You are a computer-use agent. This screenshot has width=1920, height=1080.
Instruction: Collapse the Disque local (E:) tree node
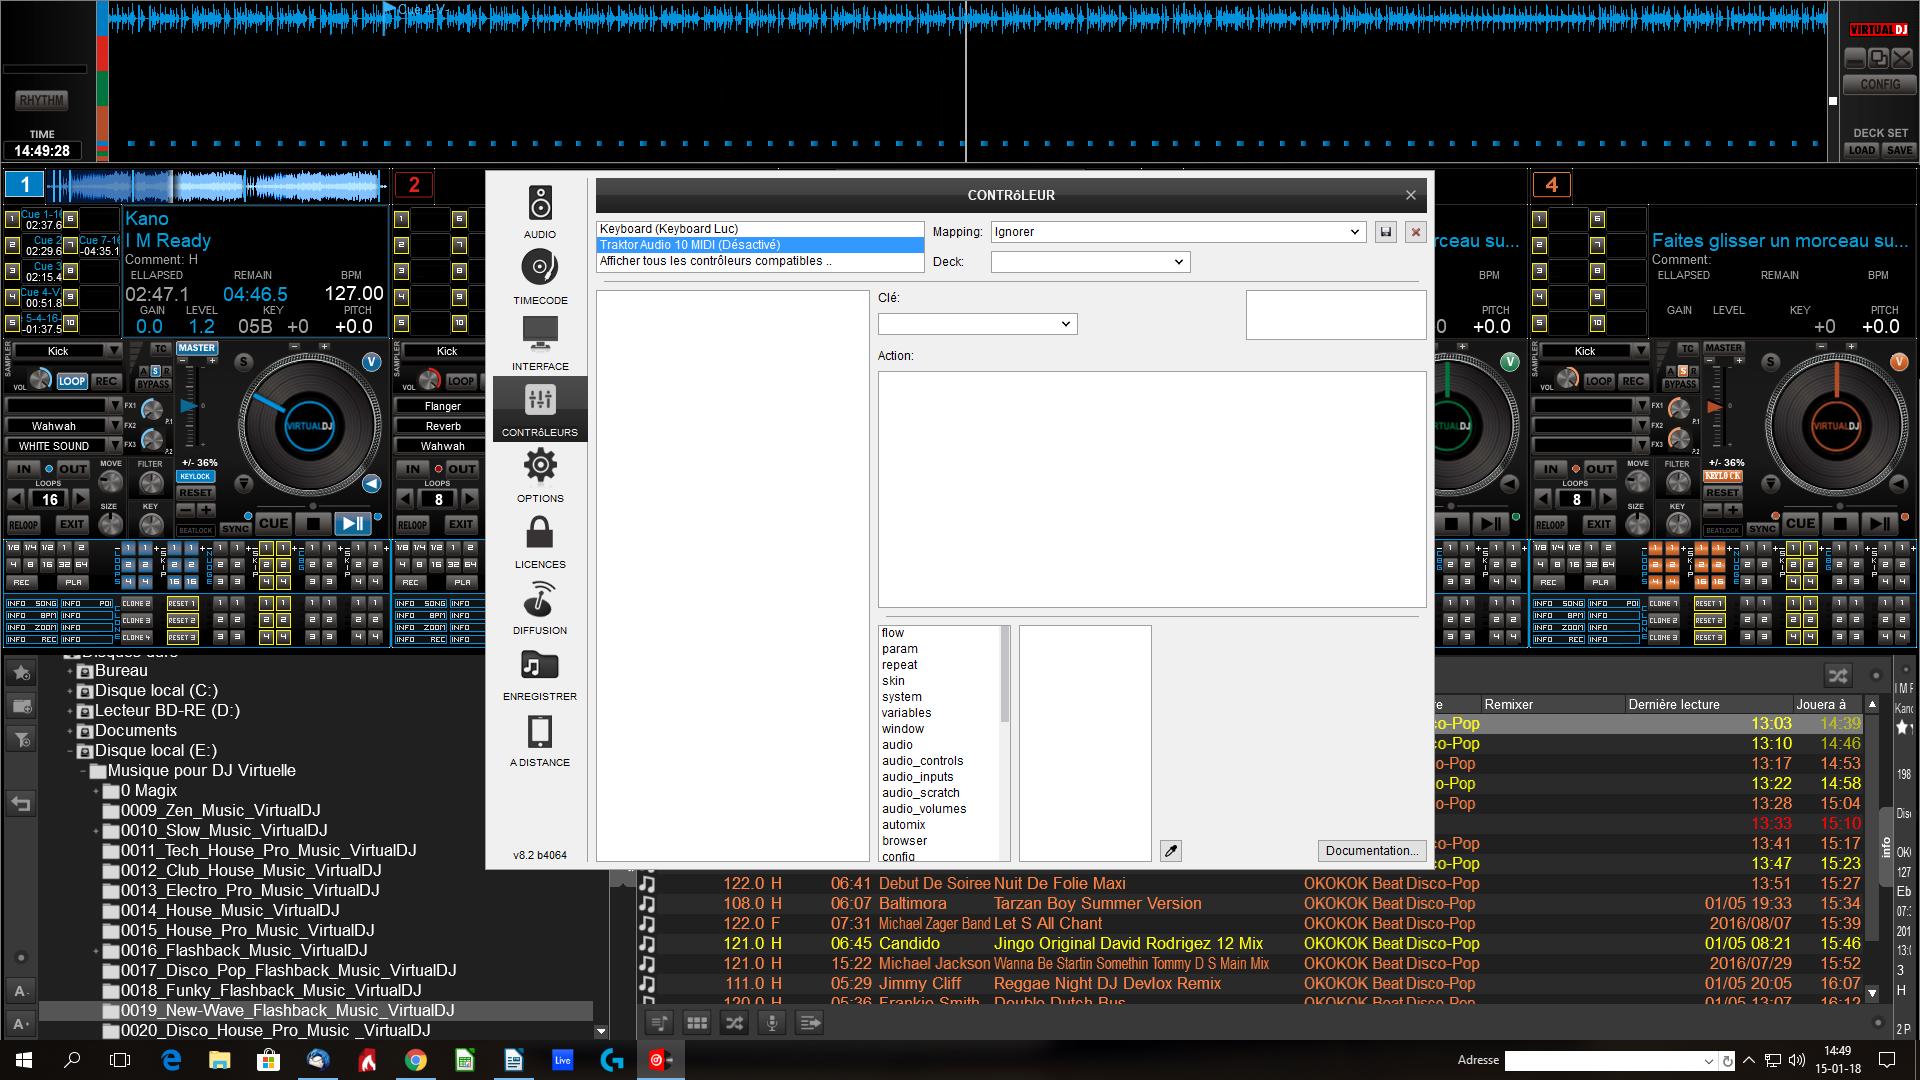pos(70,751)
